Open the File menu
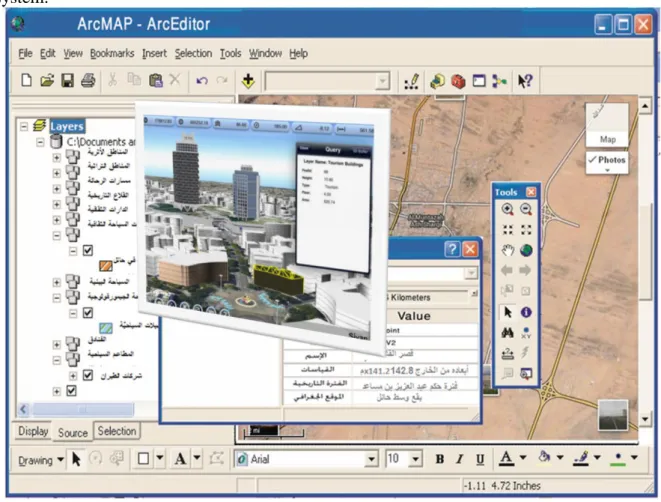The image size is (661, 502). (x=25, y=54)
